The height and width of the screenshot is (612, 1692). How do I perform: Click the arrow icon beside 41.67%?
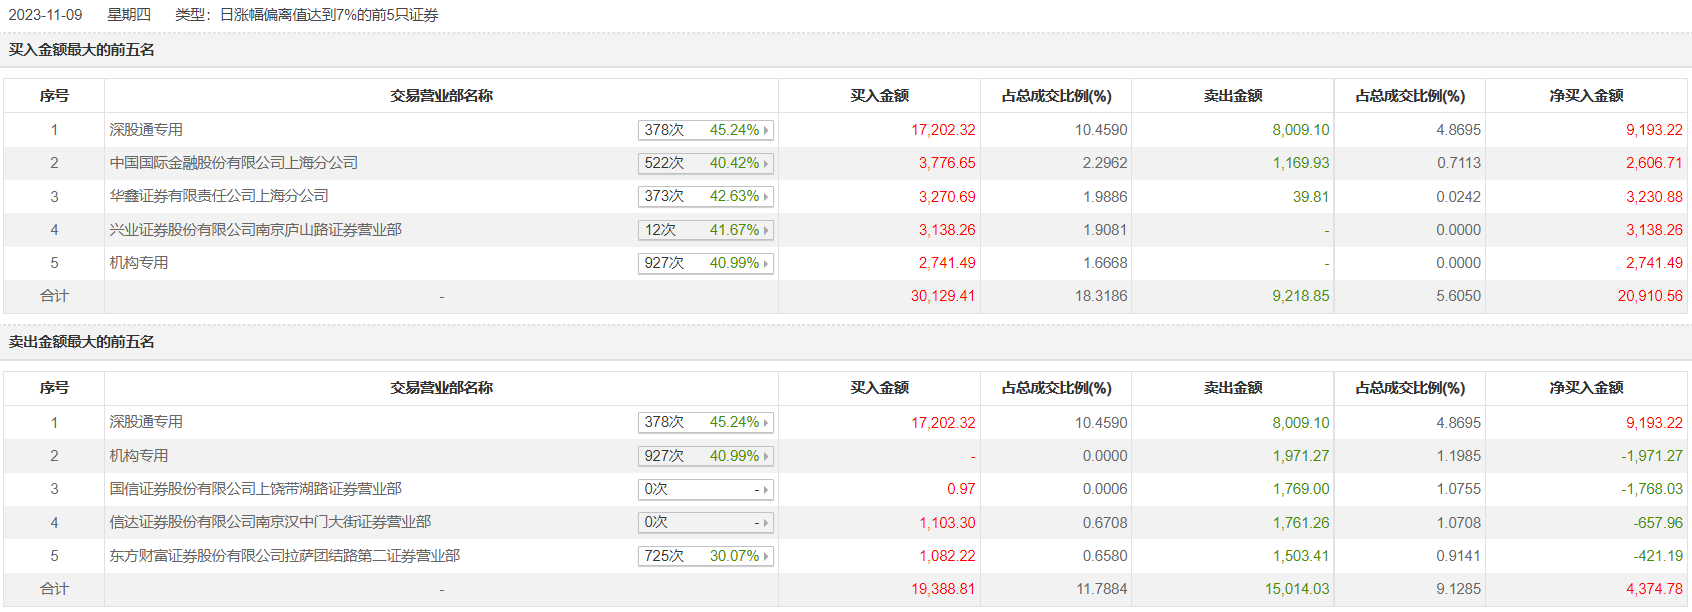pos(766,230)
